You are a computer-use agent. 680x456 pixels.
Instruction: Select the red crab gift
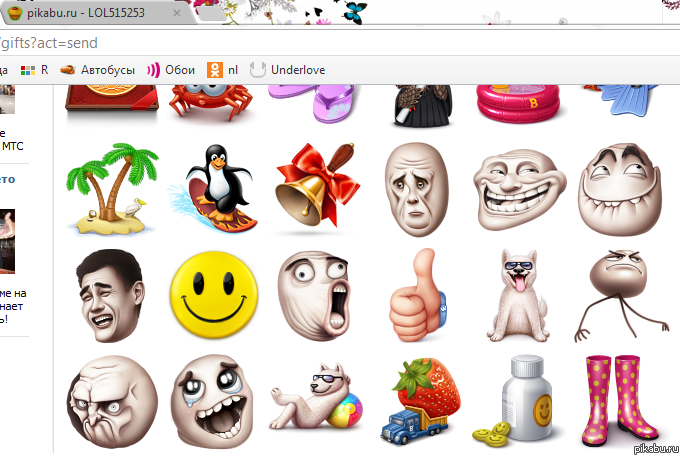click(210, 100)
